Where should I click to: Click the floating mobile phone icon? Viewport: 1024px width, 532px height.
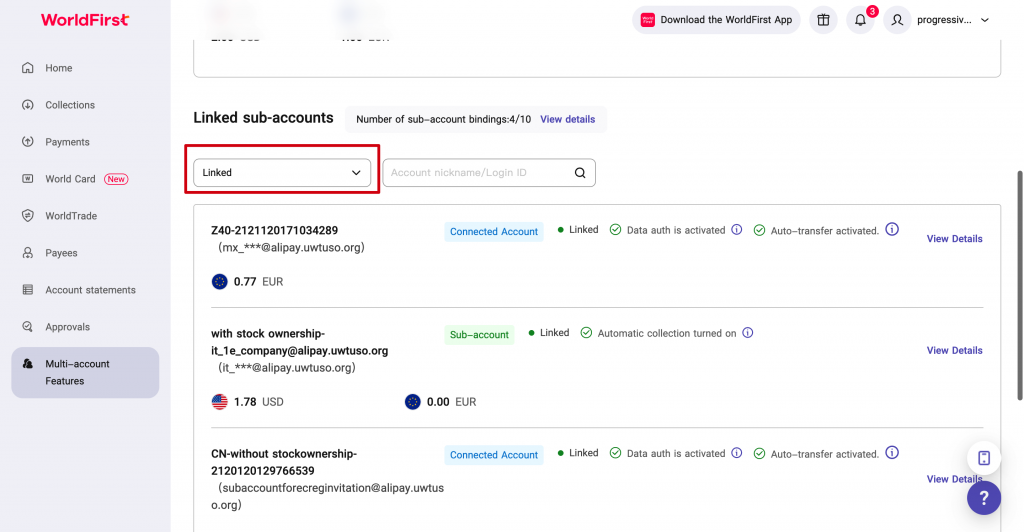click(x=984, y=458)
